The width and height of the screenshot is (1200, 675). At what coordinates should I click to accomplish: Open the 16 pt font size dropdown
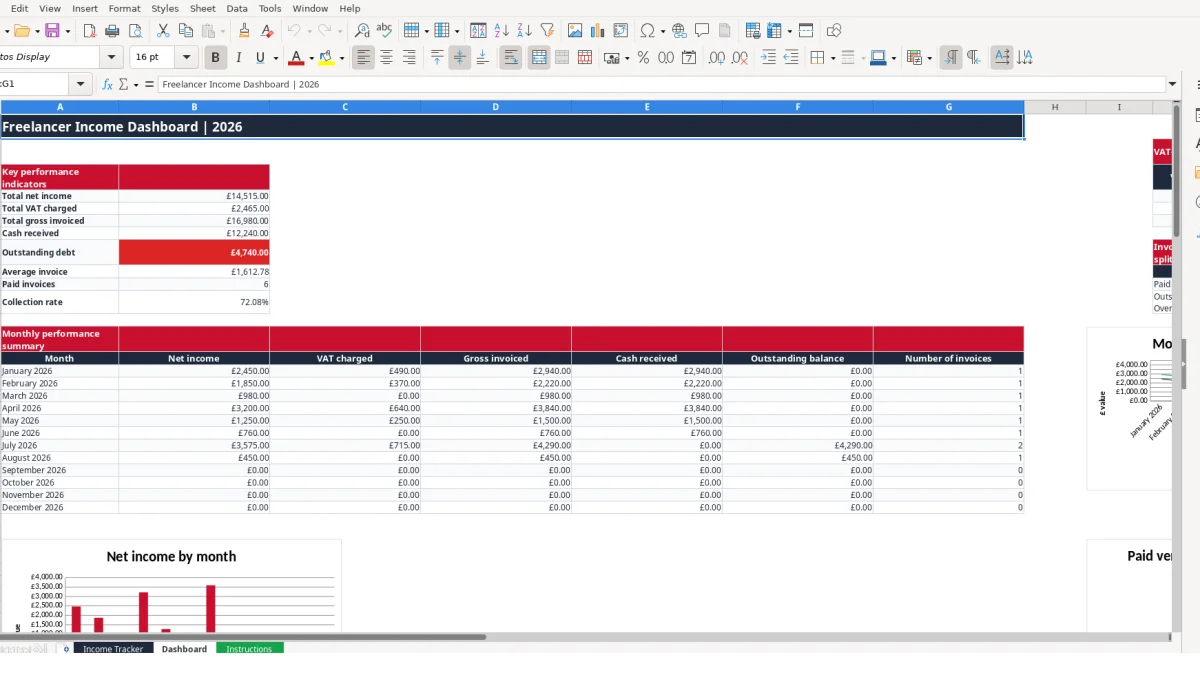tap(187, 58)
